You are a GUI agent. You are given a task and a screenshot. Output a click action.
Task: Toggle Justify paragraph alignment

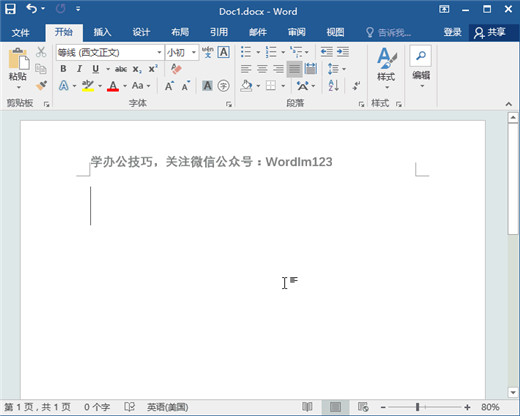(294, 69)
